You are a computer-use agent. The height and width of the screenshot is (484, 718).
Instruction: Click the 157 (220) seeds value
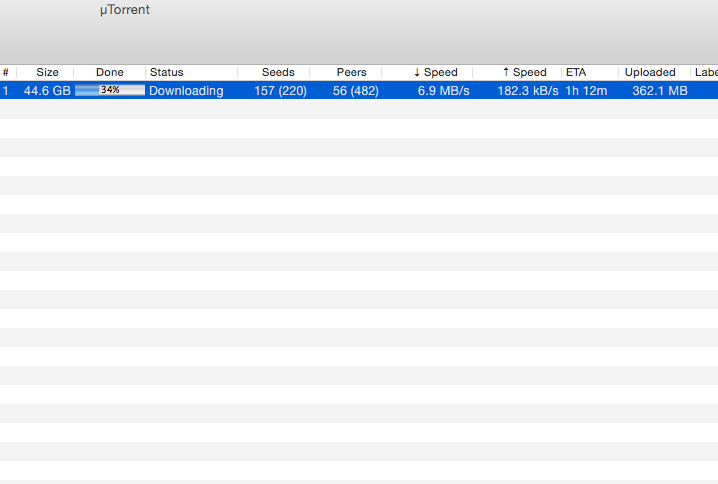tap(280, 91)
